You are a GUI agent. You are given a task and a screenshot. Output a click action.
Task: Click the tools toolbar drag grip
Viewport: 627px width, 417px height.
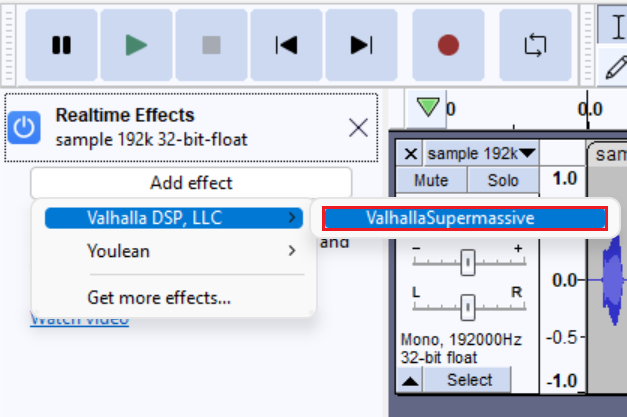[587, 45]
